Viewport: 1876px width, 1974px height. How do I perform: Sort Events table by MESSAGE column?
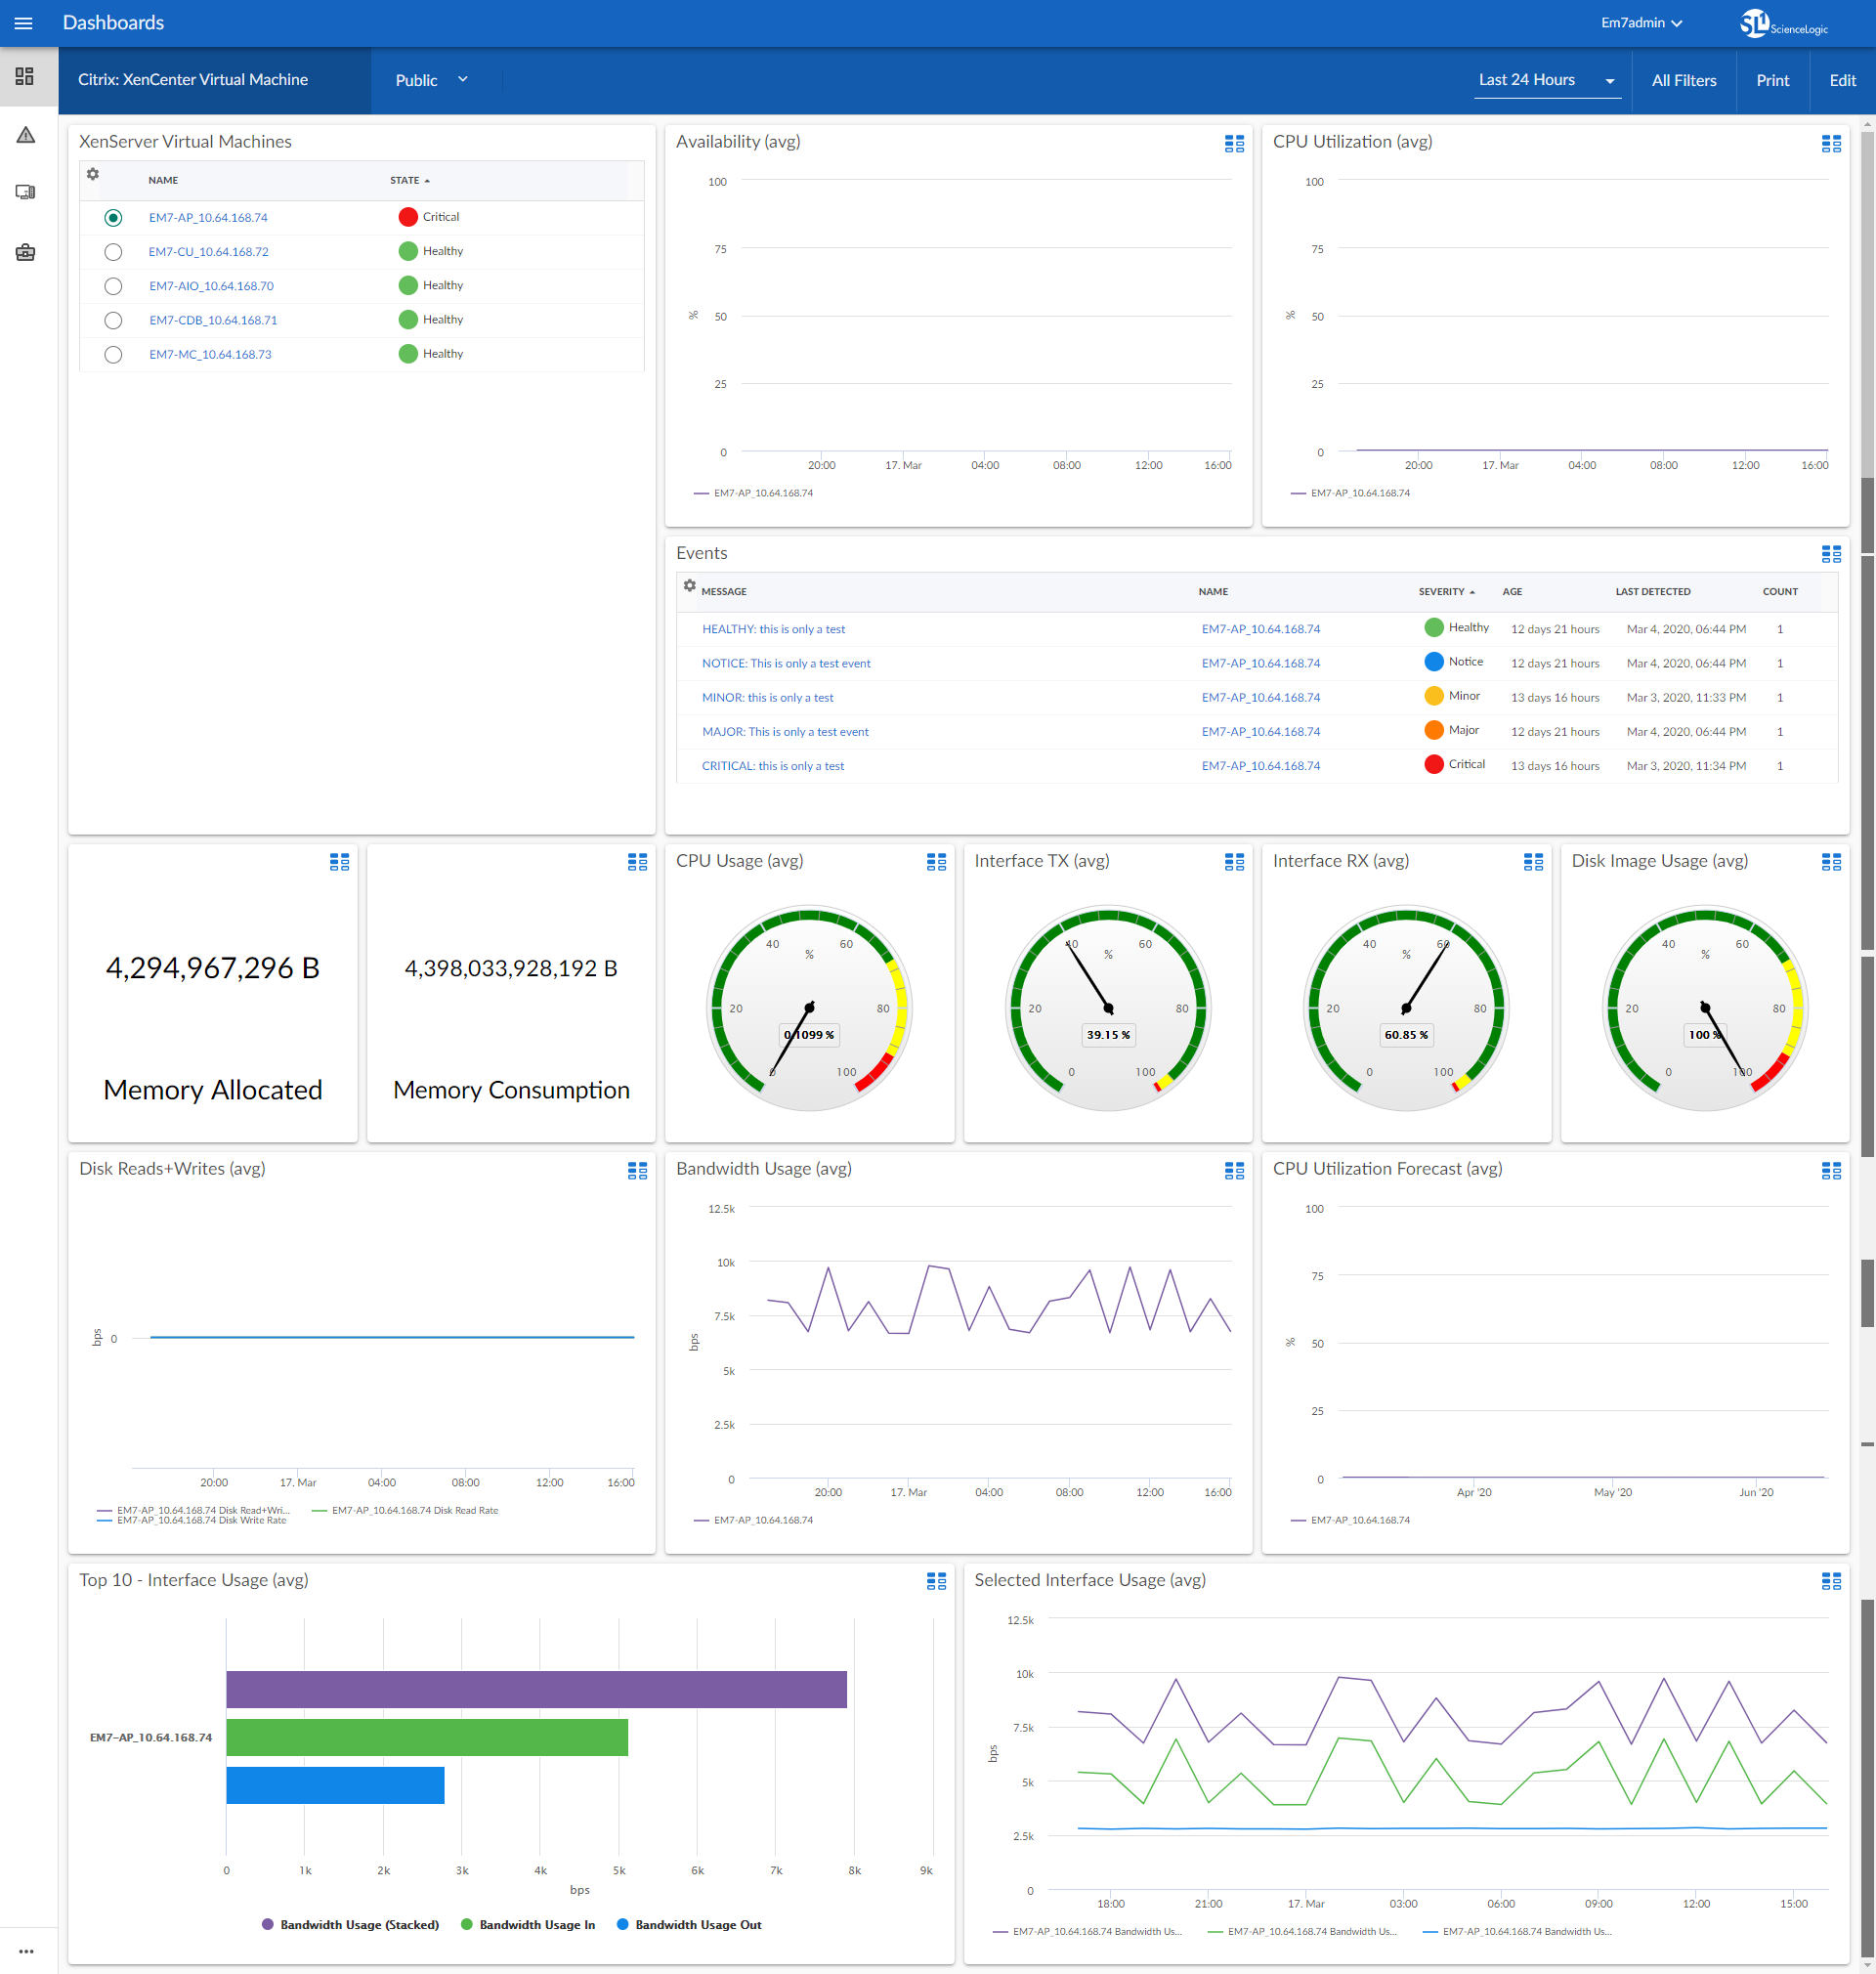tap(724, 592)
